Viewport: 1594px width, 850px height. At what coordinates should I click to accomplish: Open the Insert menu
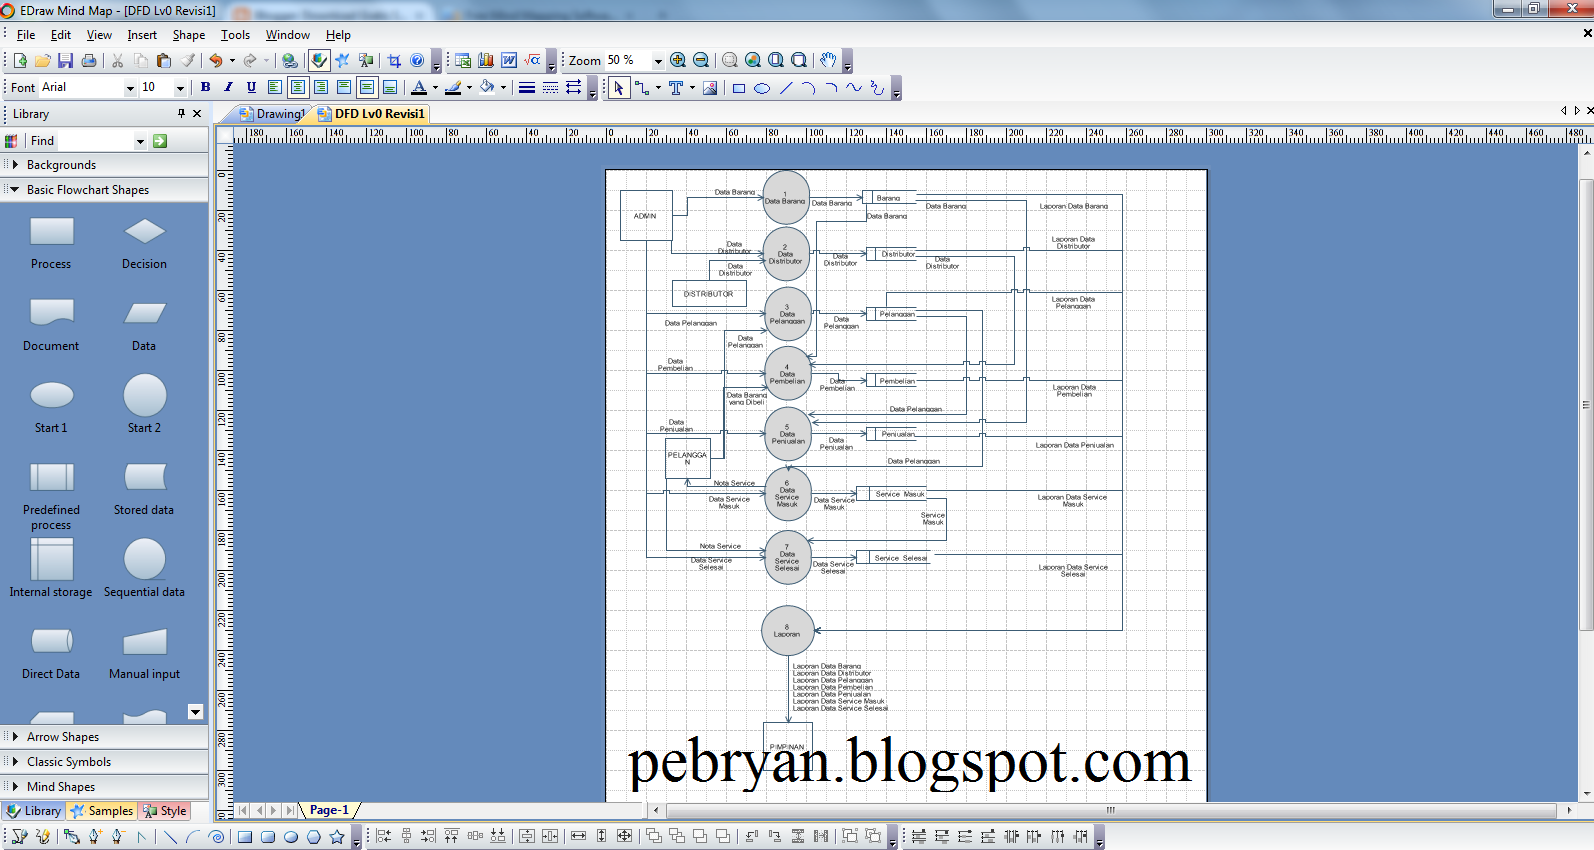point(142,35)
